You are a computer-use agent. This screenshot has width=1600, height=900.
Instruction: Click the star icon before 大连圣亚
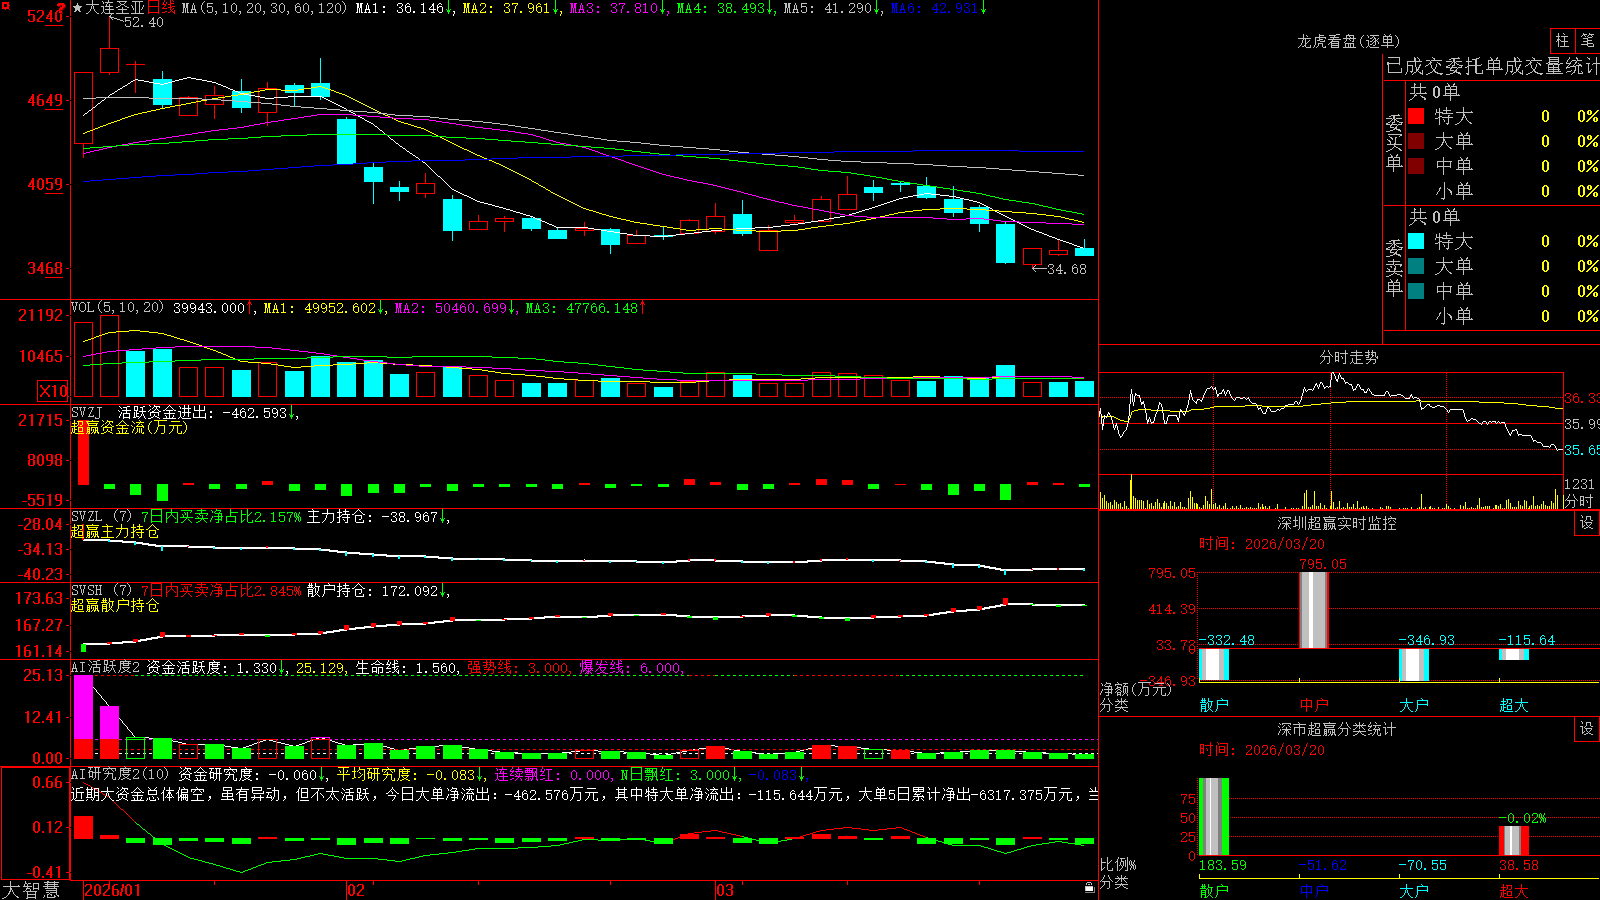click(x=77, y=8)
